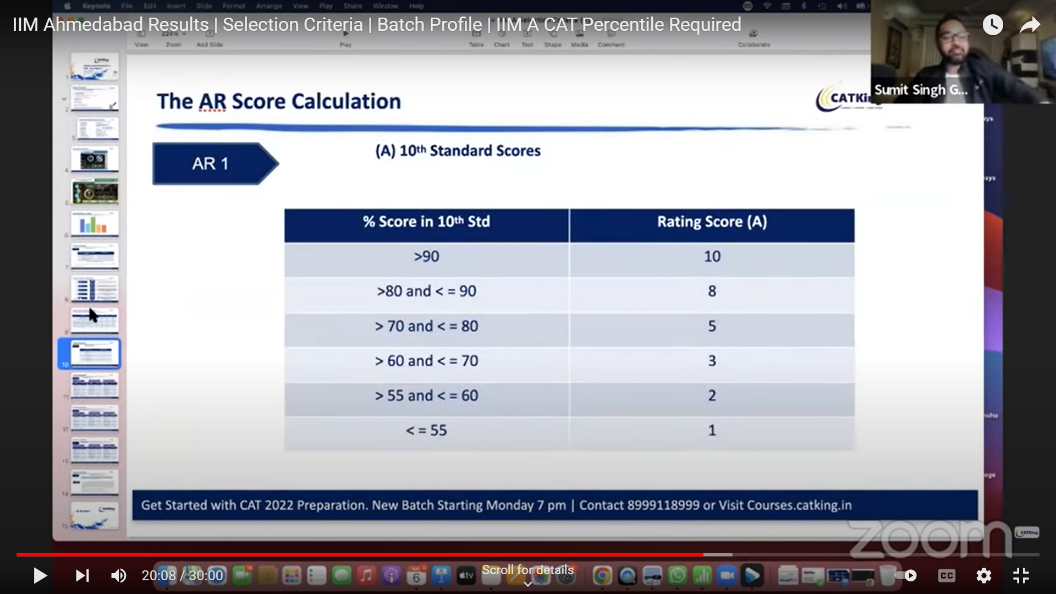The height and width of the screenshot is (594, 1056).
Task: Open the YouTube player settings gear
Action: pos(984,575)
